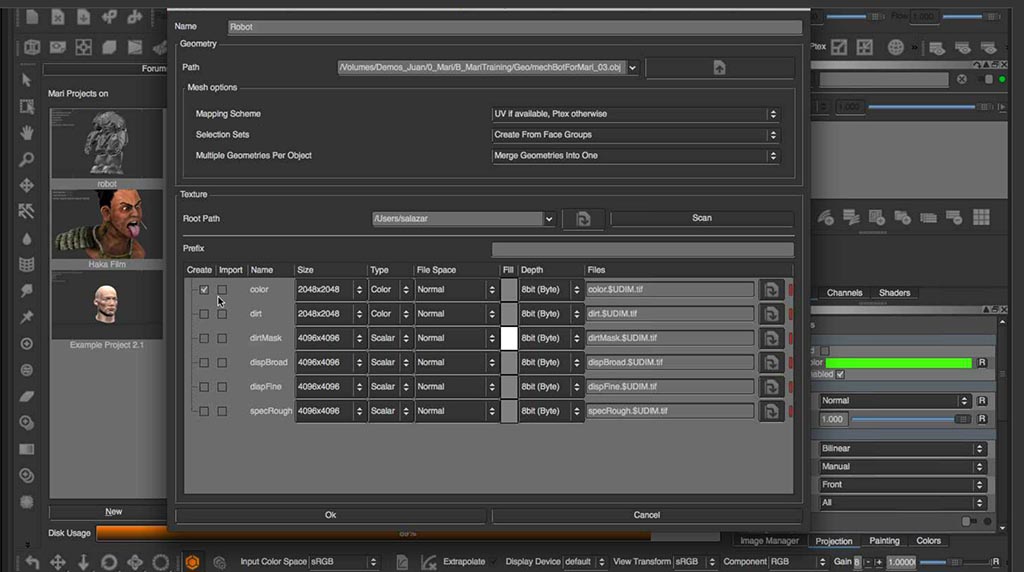Uncheck Create checkbox for color row
The width and height of the screenshot is (1024, 572).
coord(204,289)
